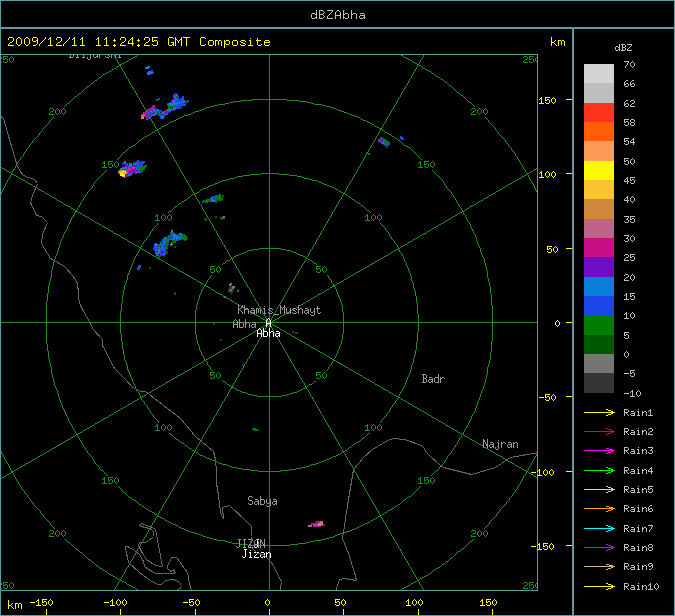Click the km label beside timestamp row

pyautogui.click(x=557, y=42)
